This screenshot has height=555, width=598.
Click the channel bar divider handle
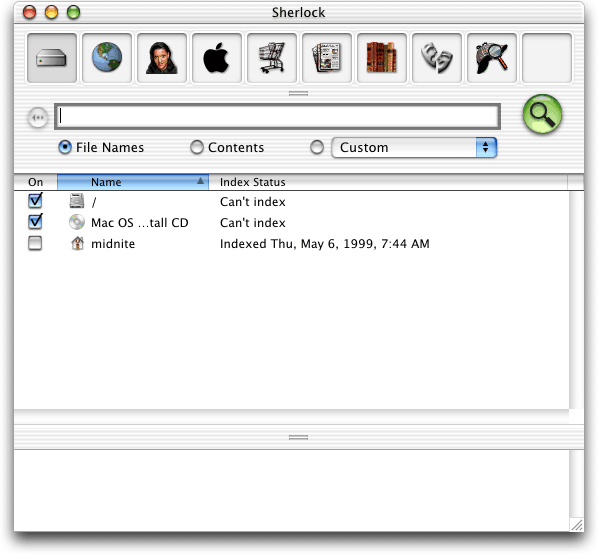[x=298, y=93]
